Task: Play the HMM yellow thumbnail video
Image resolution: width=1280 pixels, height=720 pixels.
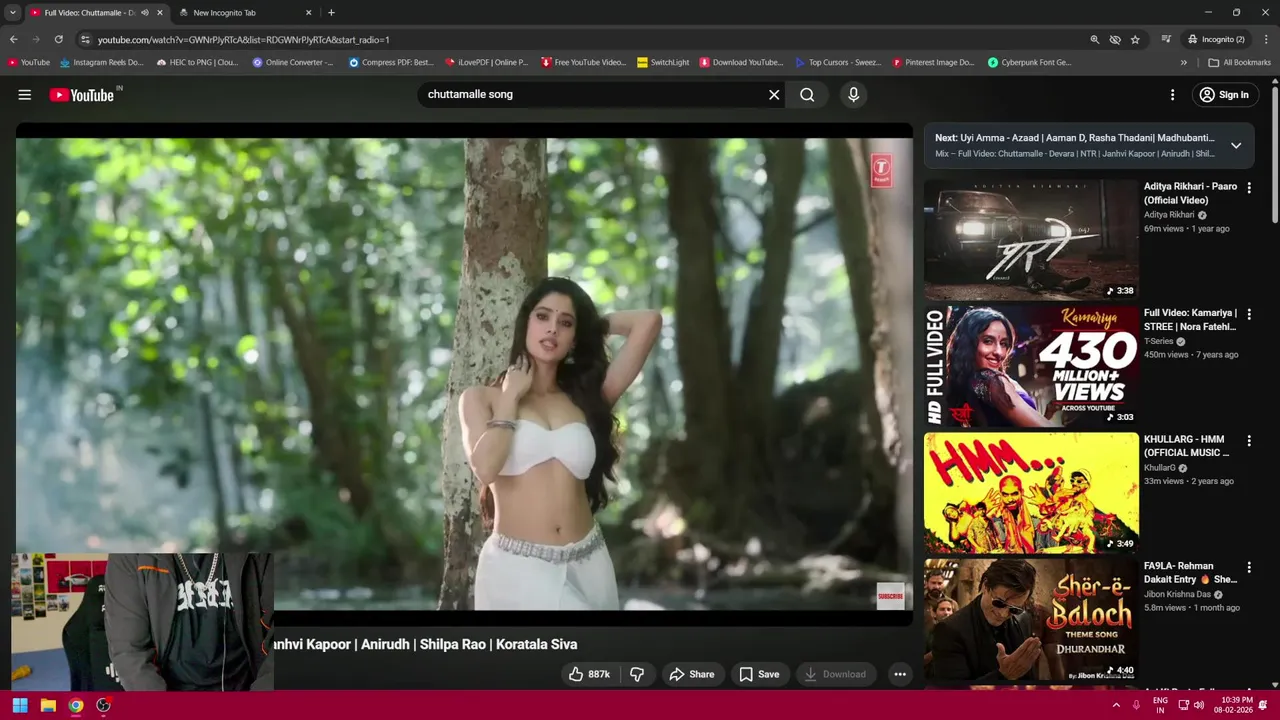Action: [x=1031, y=493]
